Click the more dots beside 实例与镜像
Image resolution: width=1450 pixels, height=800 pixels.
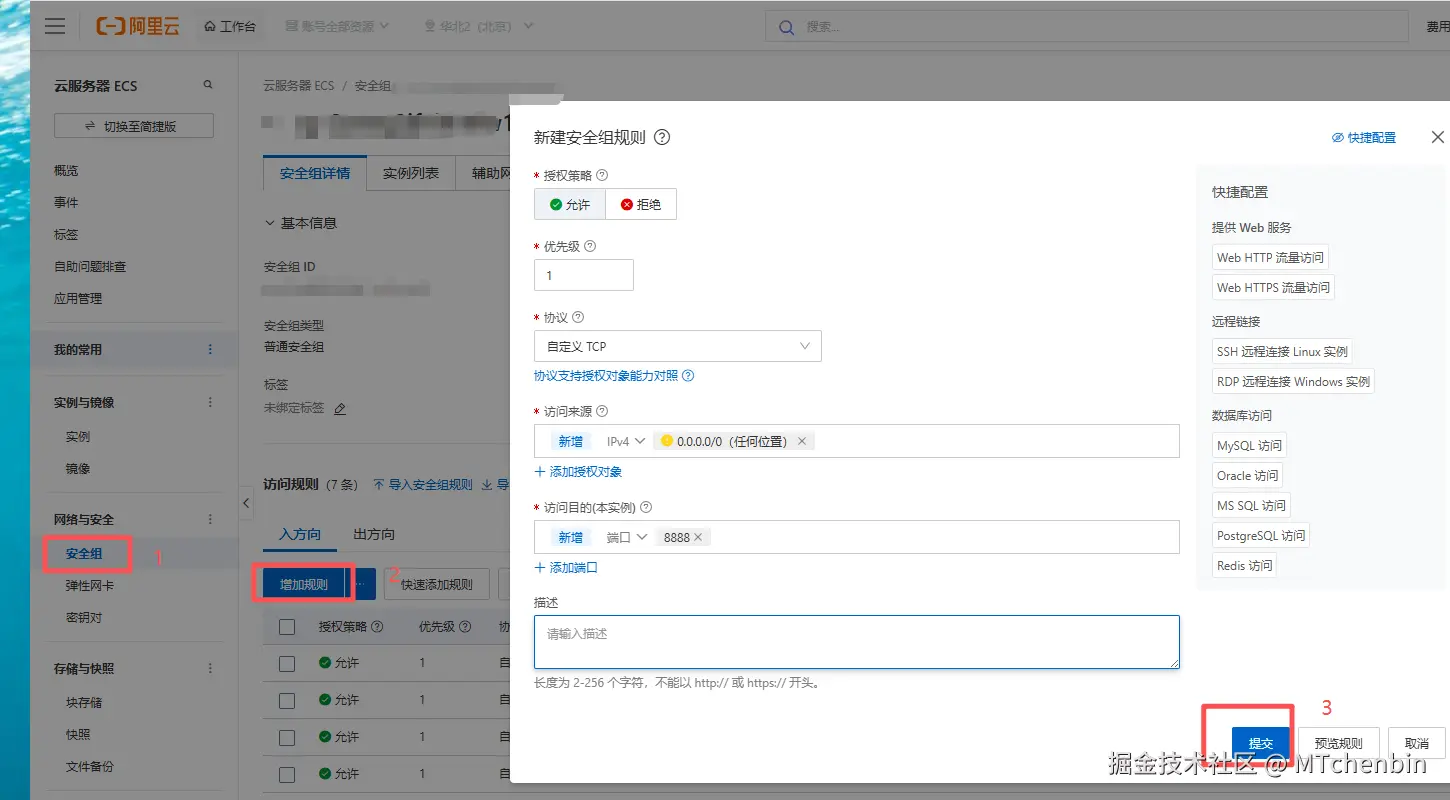210,403
